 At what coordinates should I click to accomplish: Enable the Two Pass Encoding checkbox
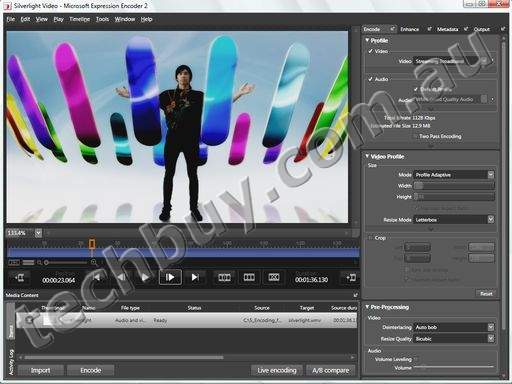click(x=415, y=136)
